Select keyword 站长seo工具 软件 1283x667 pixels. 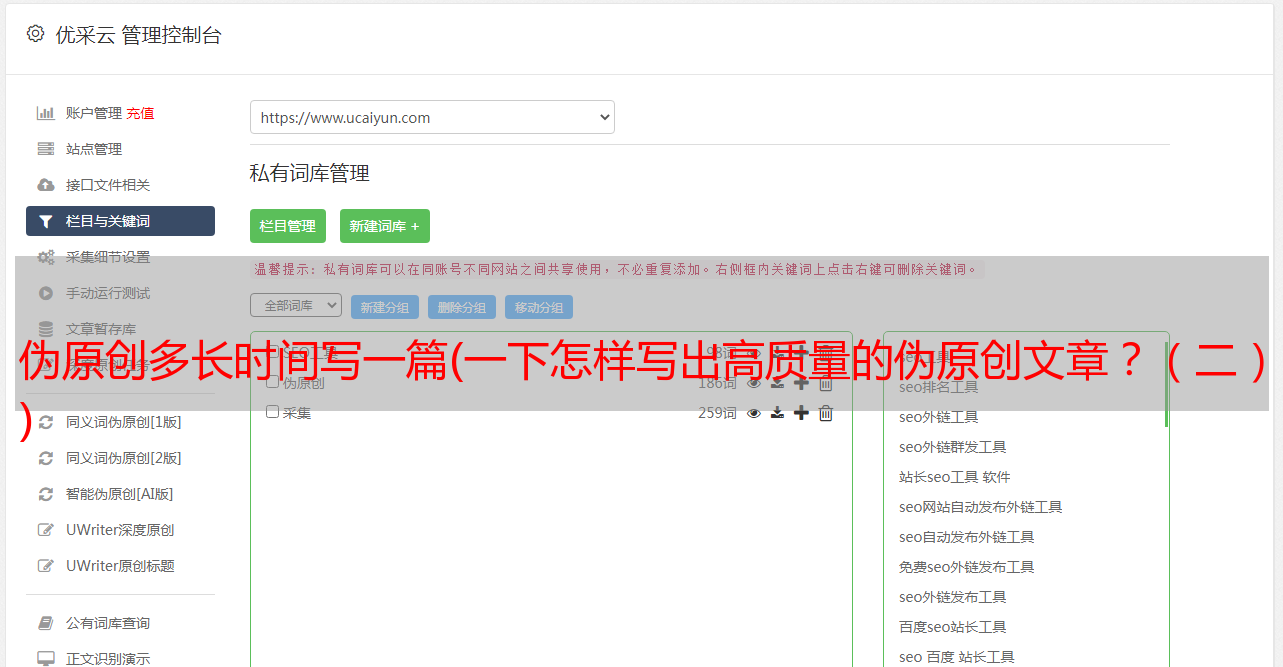[955, 477]
